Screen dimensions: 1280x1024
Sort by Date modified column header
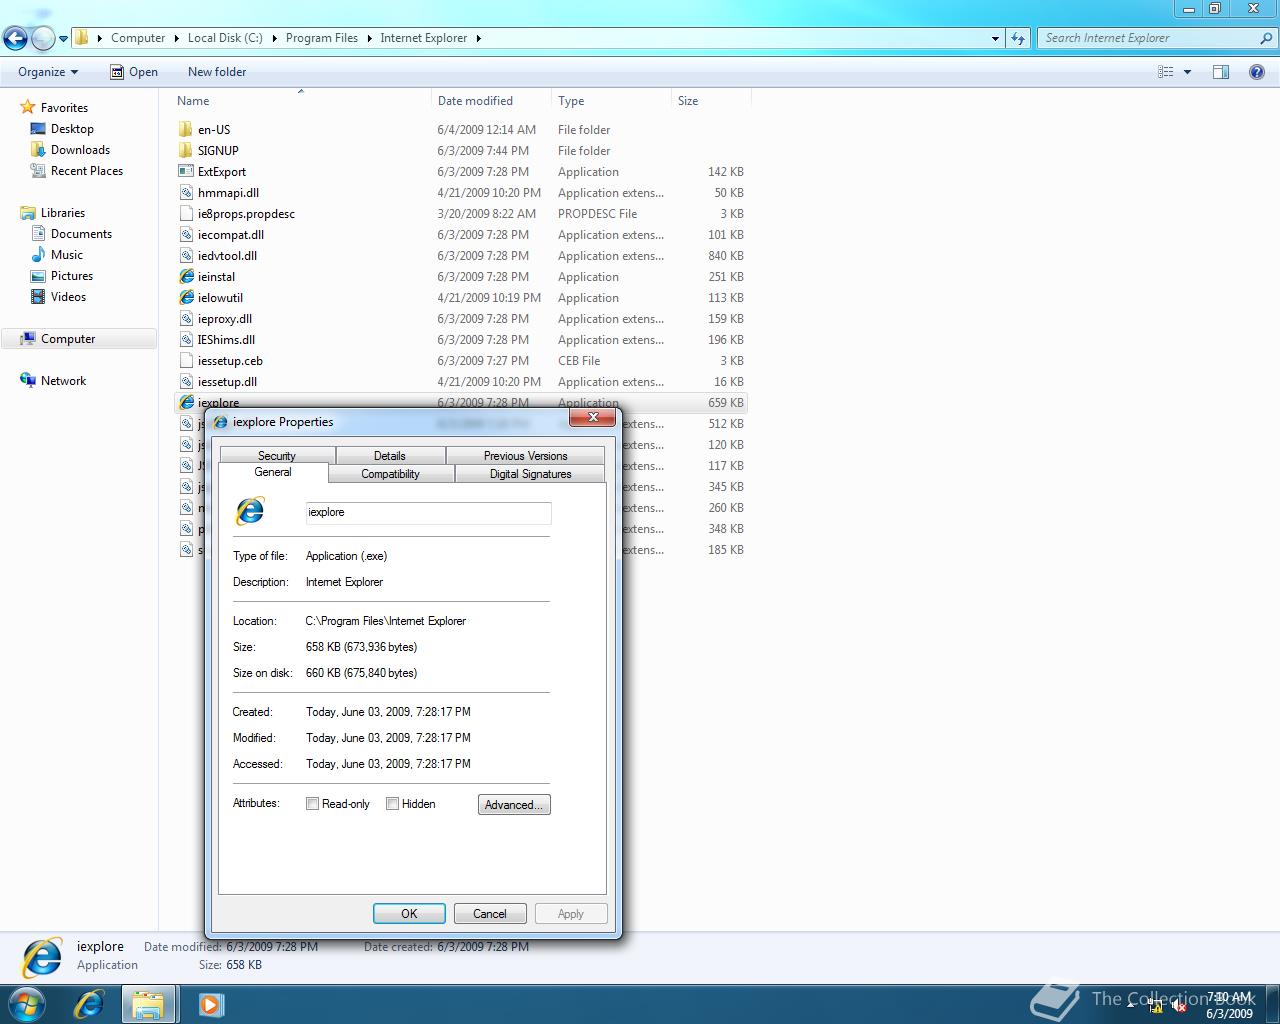[x=491, y=101]
